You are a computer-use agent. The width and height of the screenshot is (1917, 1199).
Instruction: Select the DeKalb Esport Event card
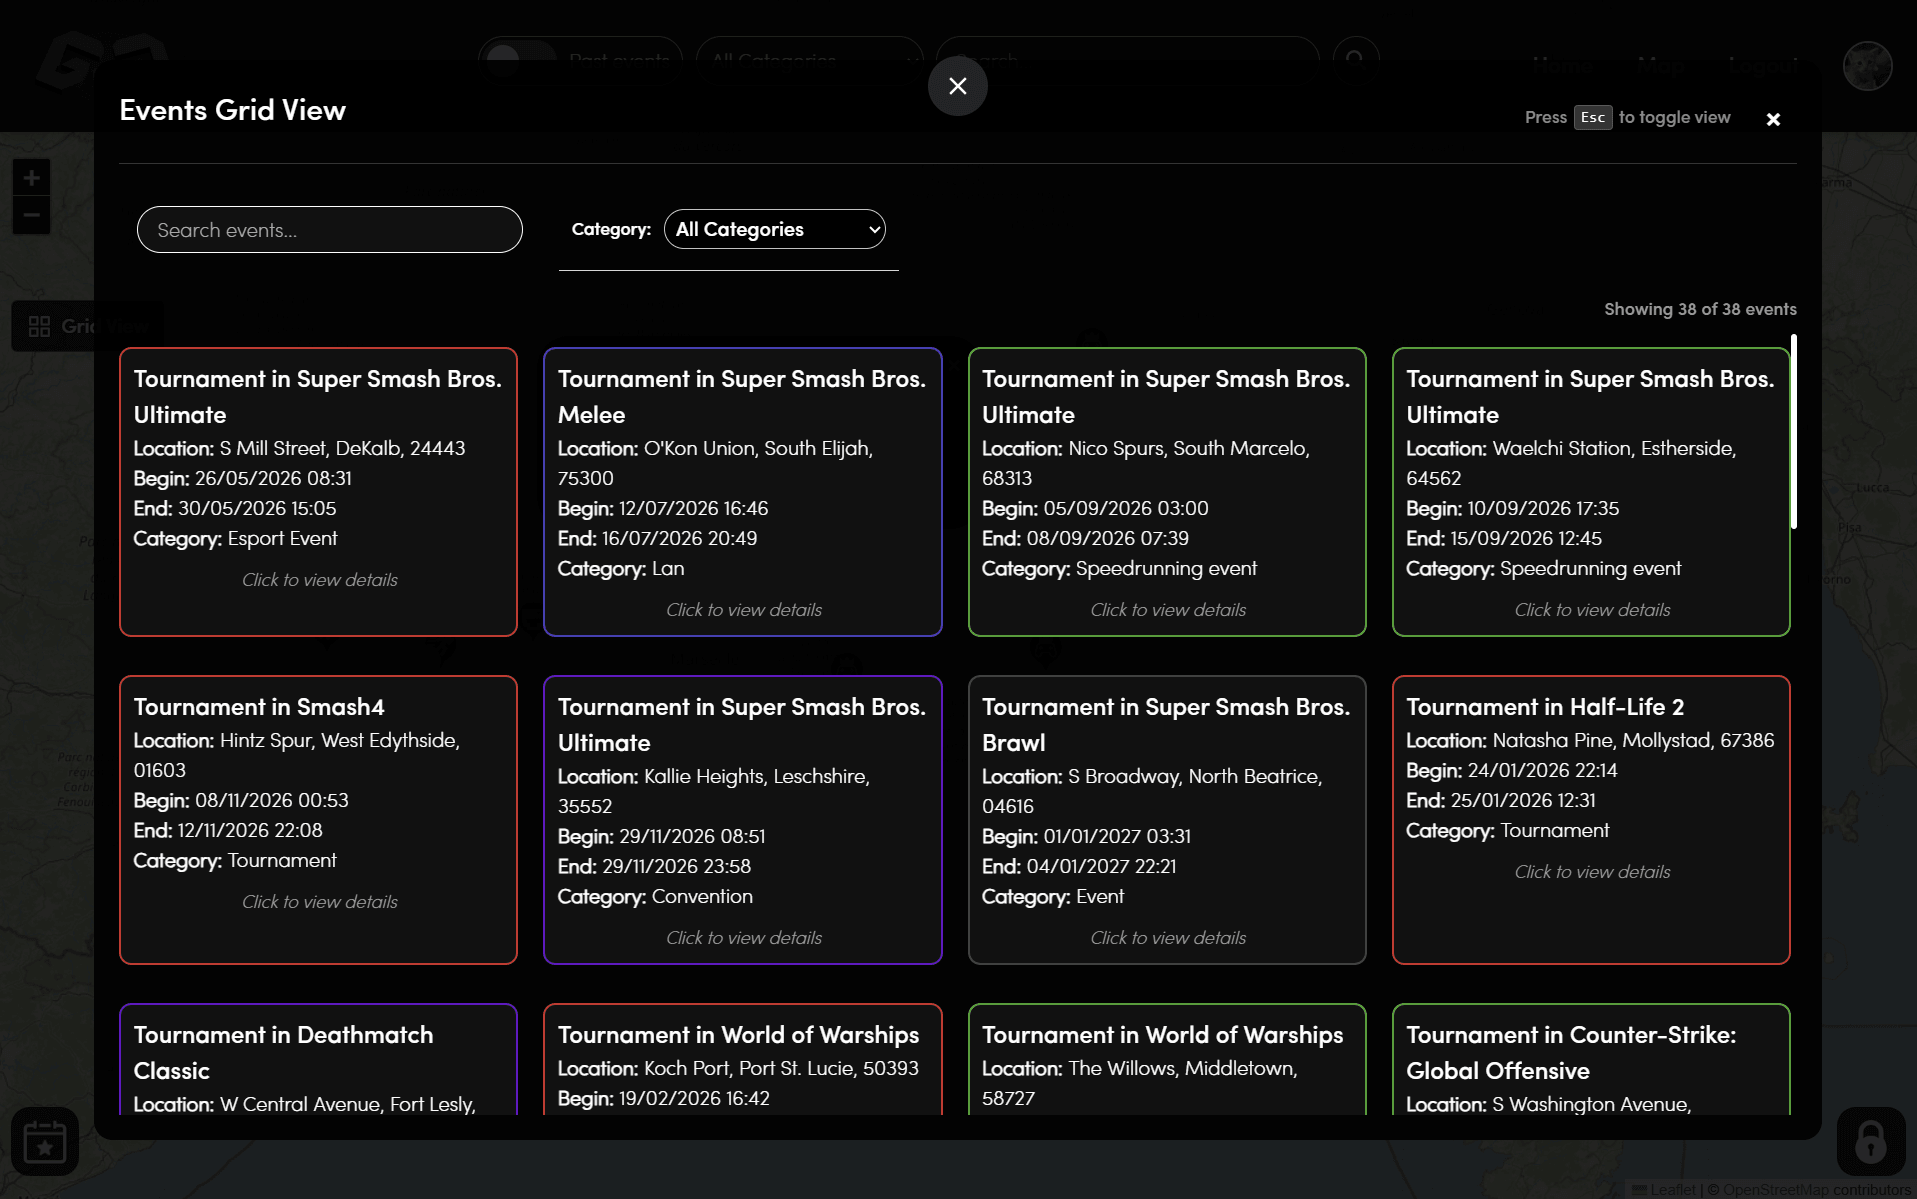tap(318, 491)
